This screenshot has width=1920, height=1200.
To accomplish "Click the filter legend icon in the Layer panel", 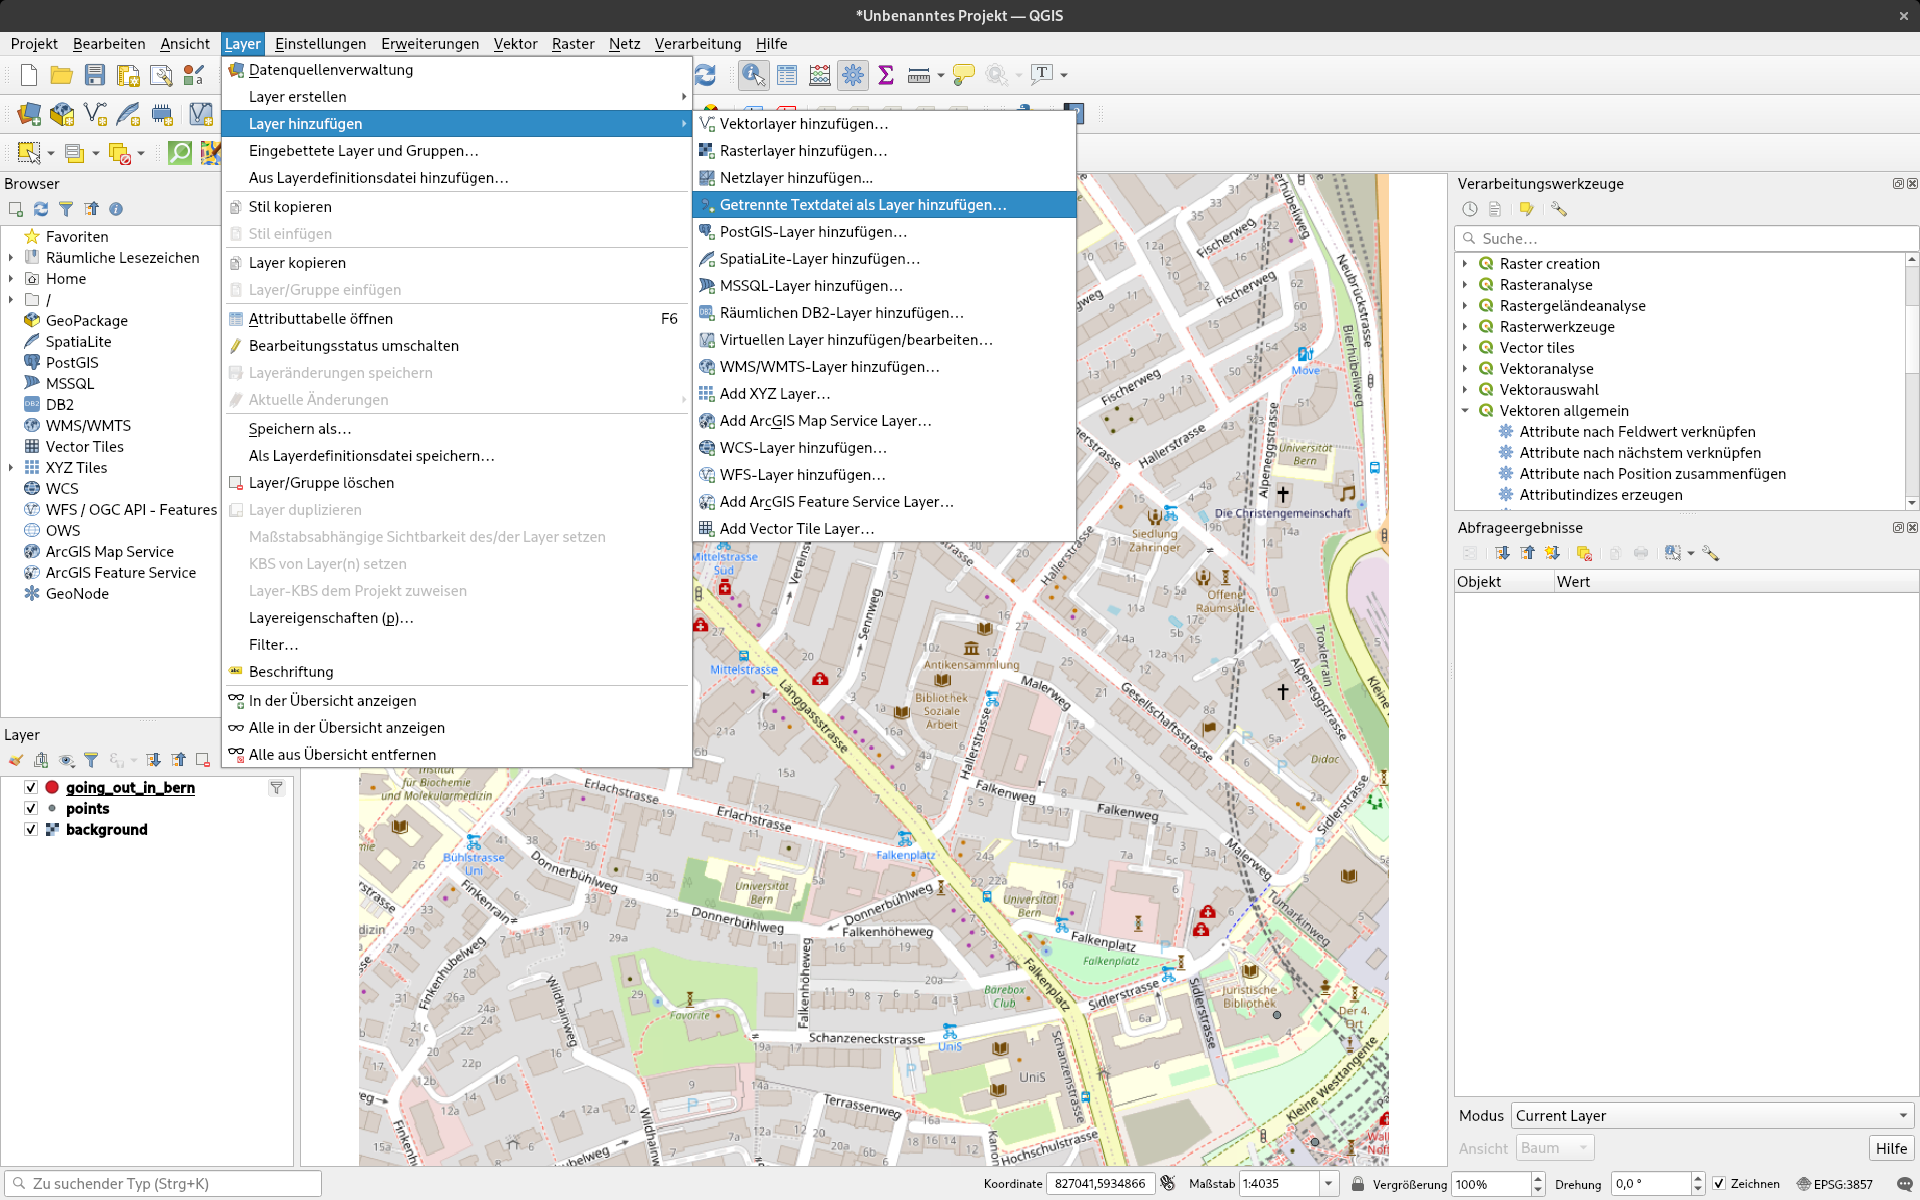I will pos(91,760).
